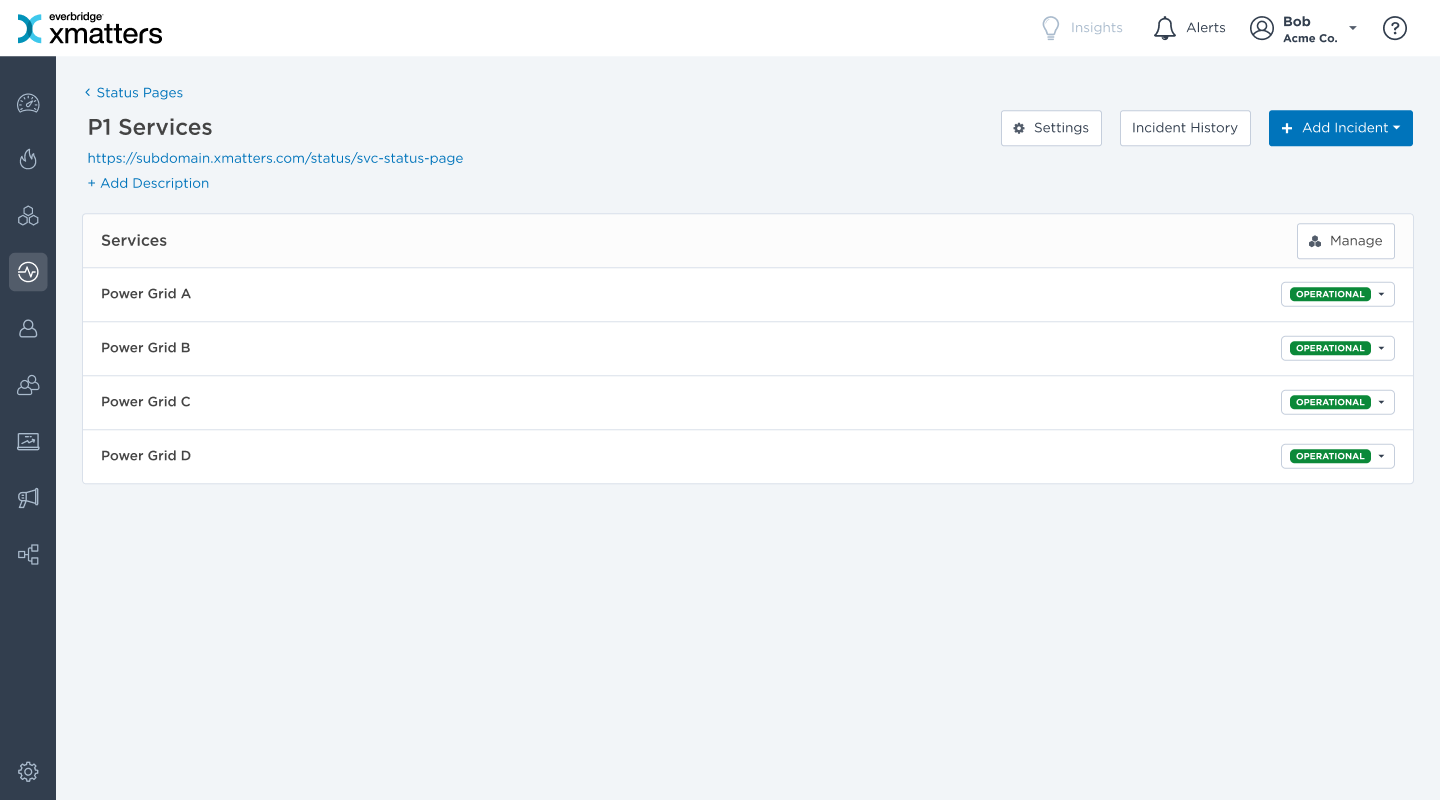Click the Power Grid C service name
Screen dimensions: 1440x800
[146, 402]
